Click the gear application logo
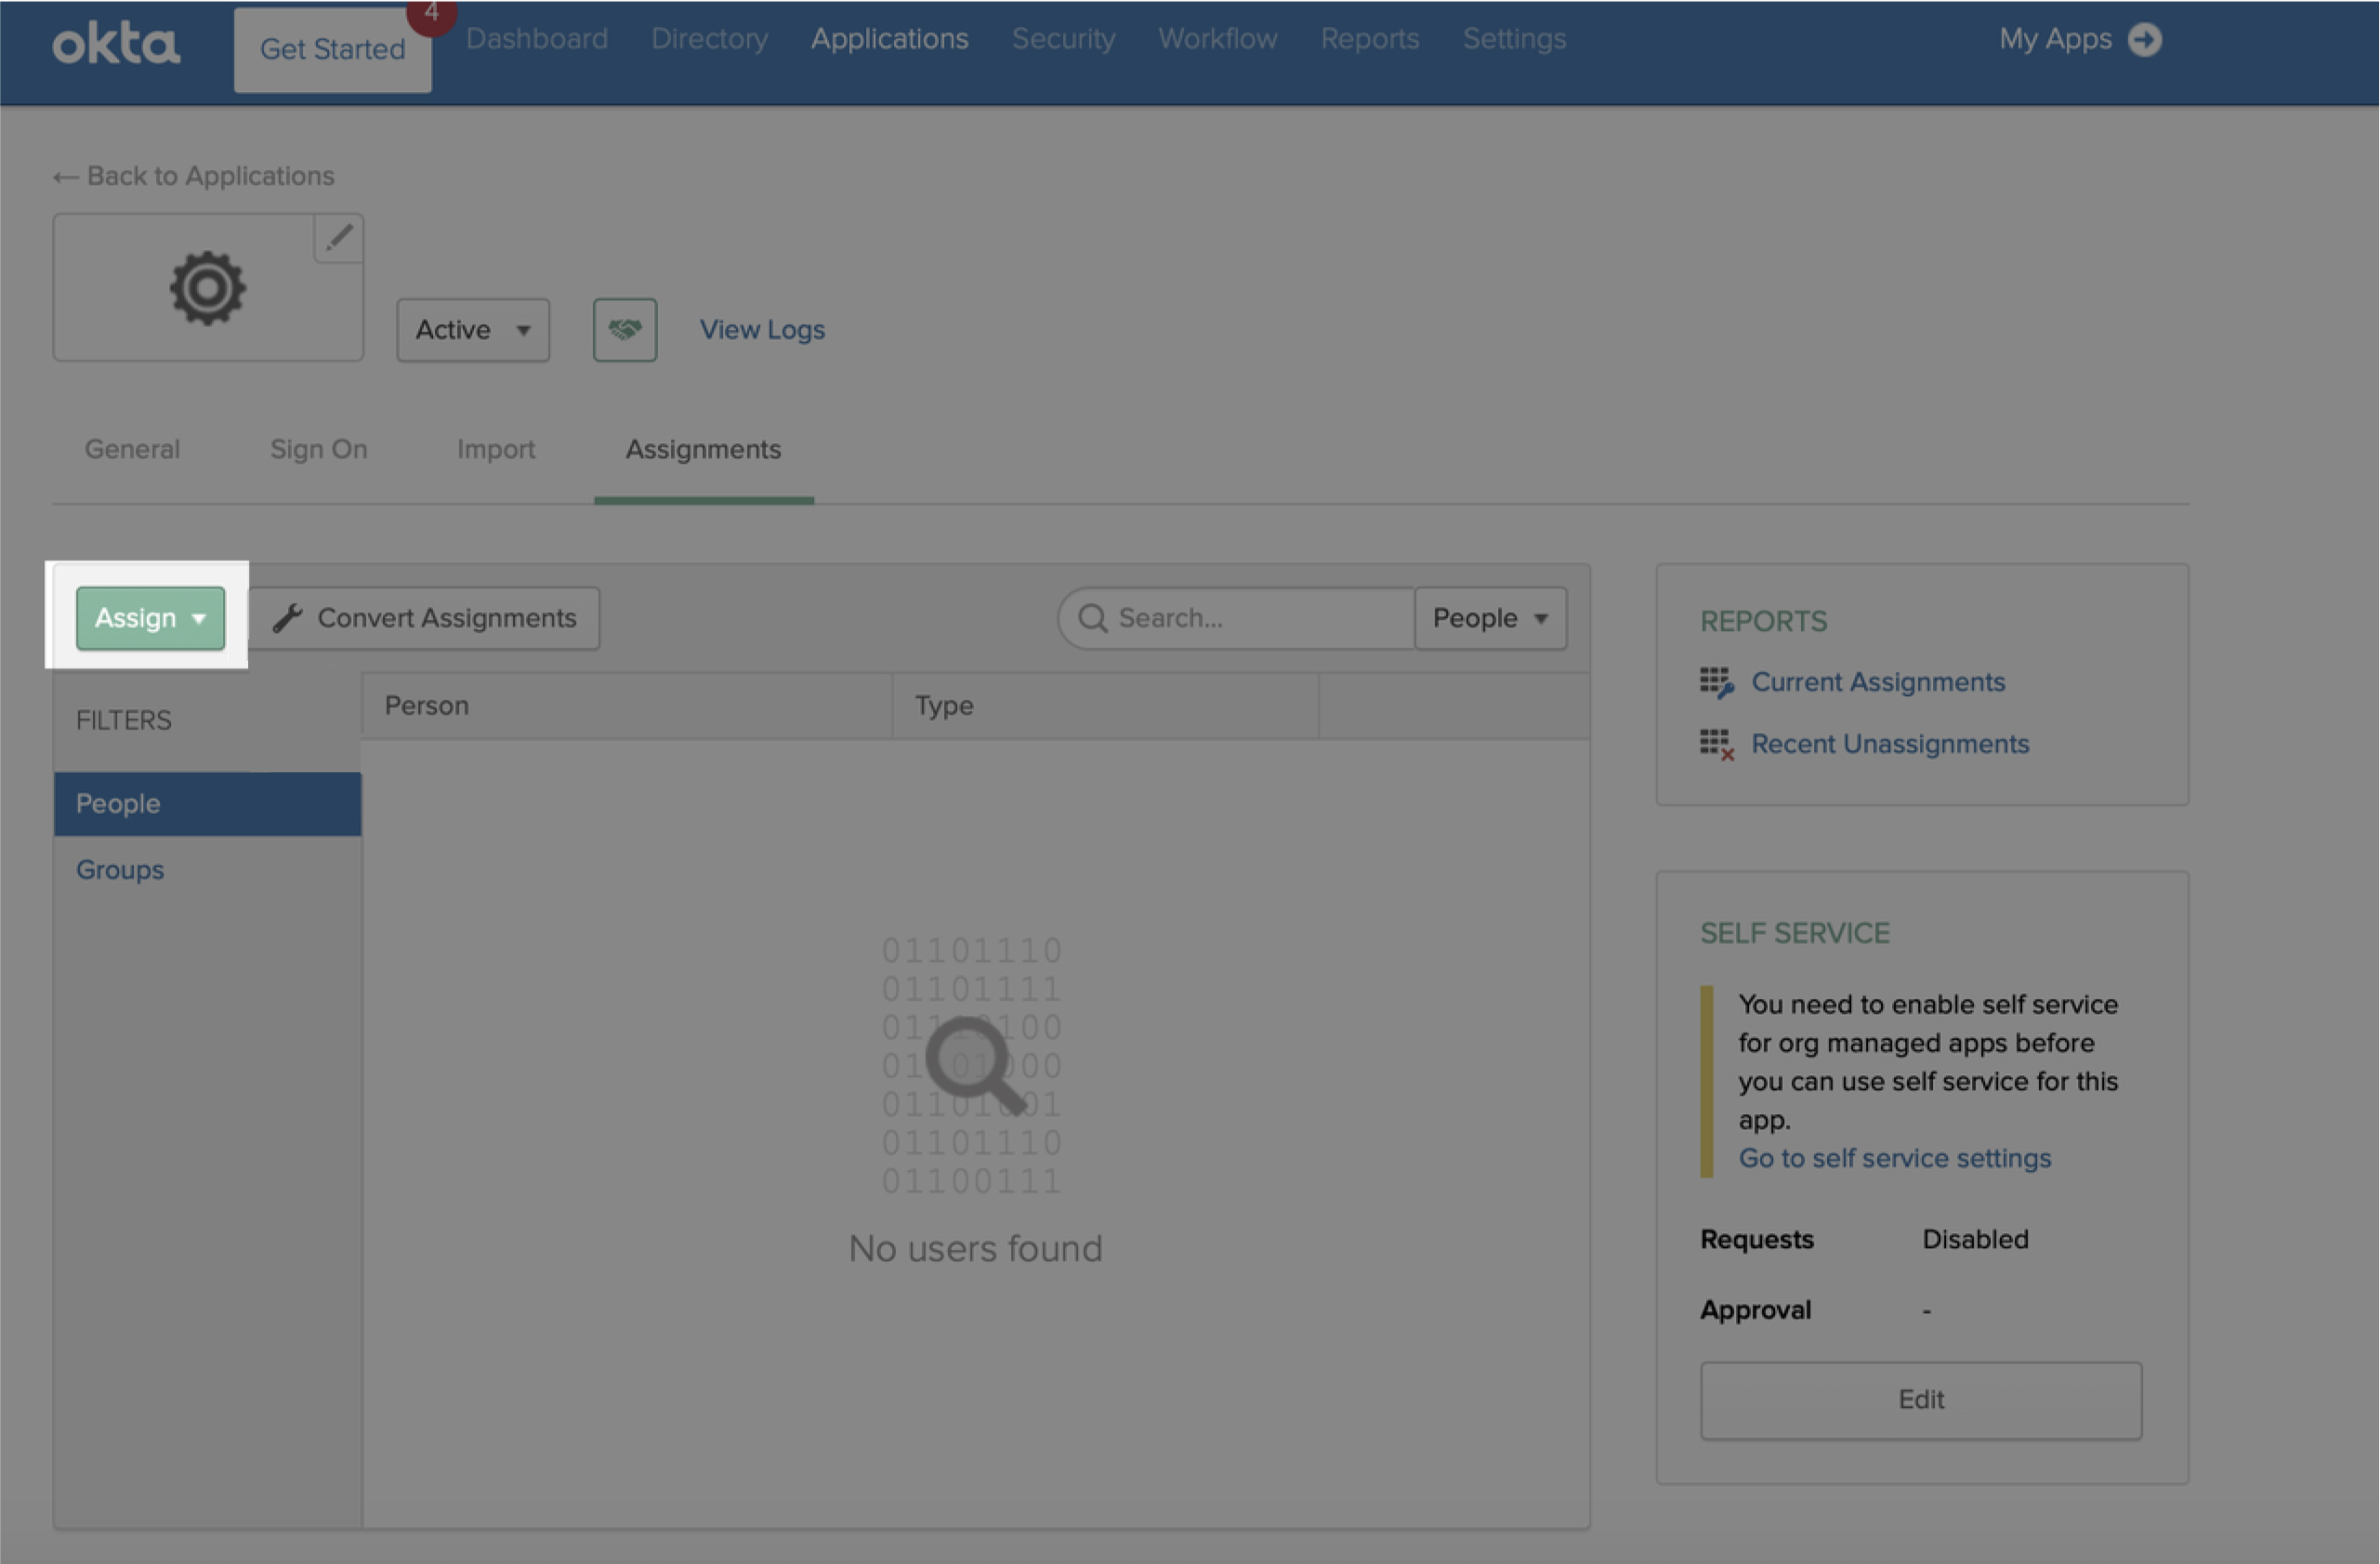 point(207,288)
